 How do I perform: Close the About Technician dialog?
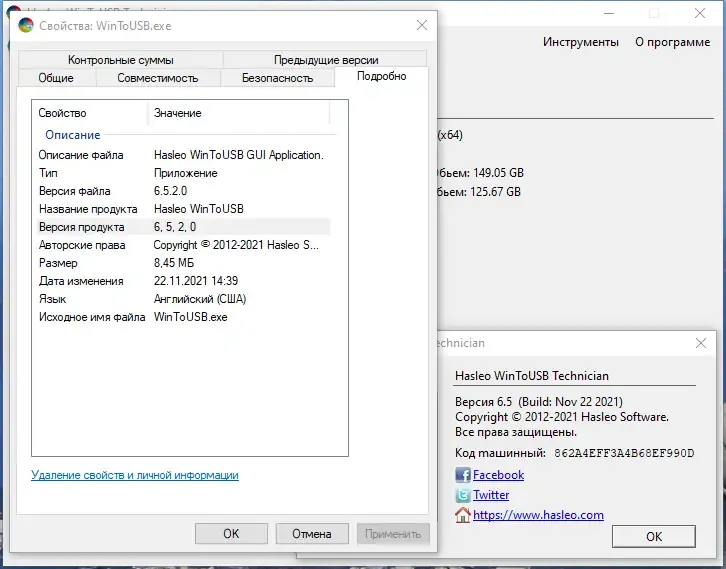click(x=701, y=343)
